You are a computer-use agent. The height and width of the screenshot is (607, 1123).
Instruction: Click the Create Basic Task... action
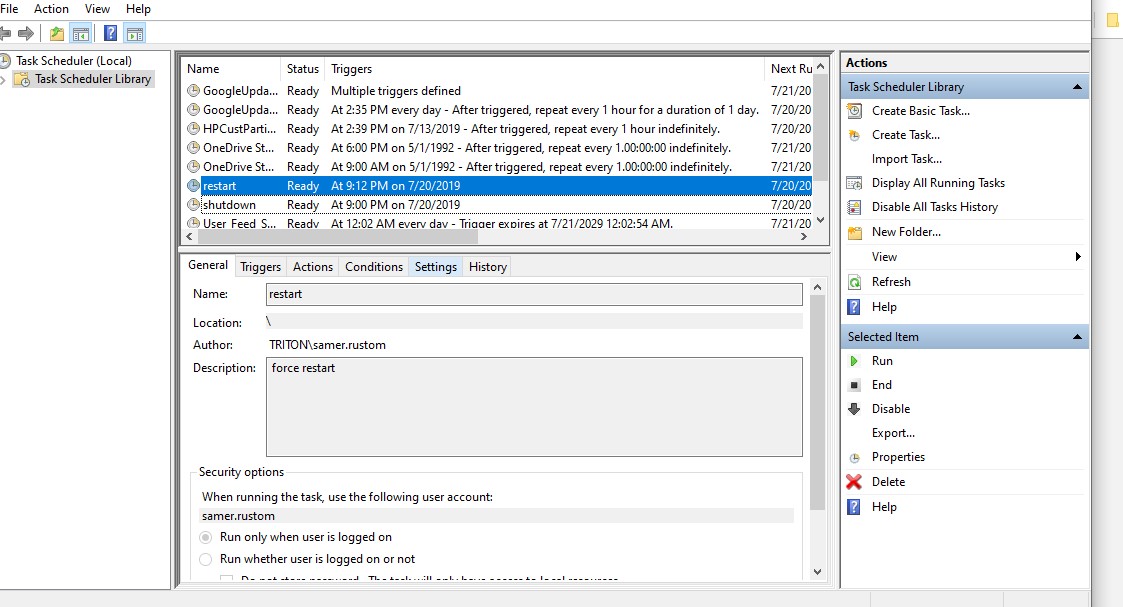click(920, 111)
